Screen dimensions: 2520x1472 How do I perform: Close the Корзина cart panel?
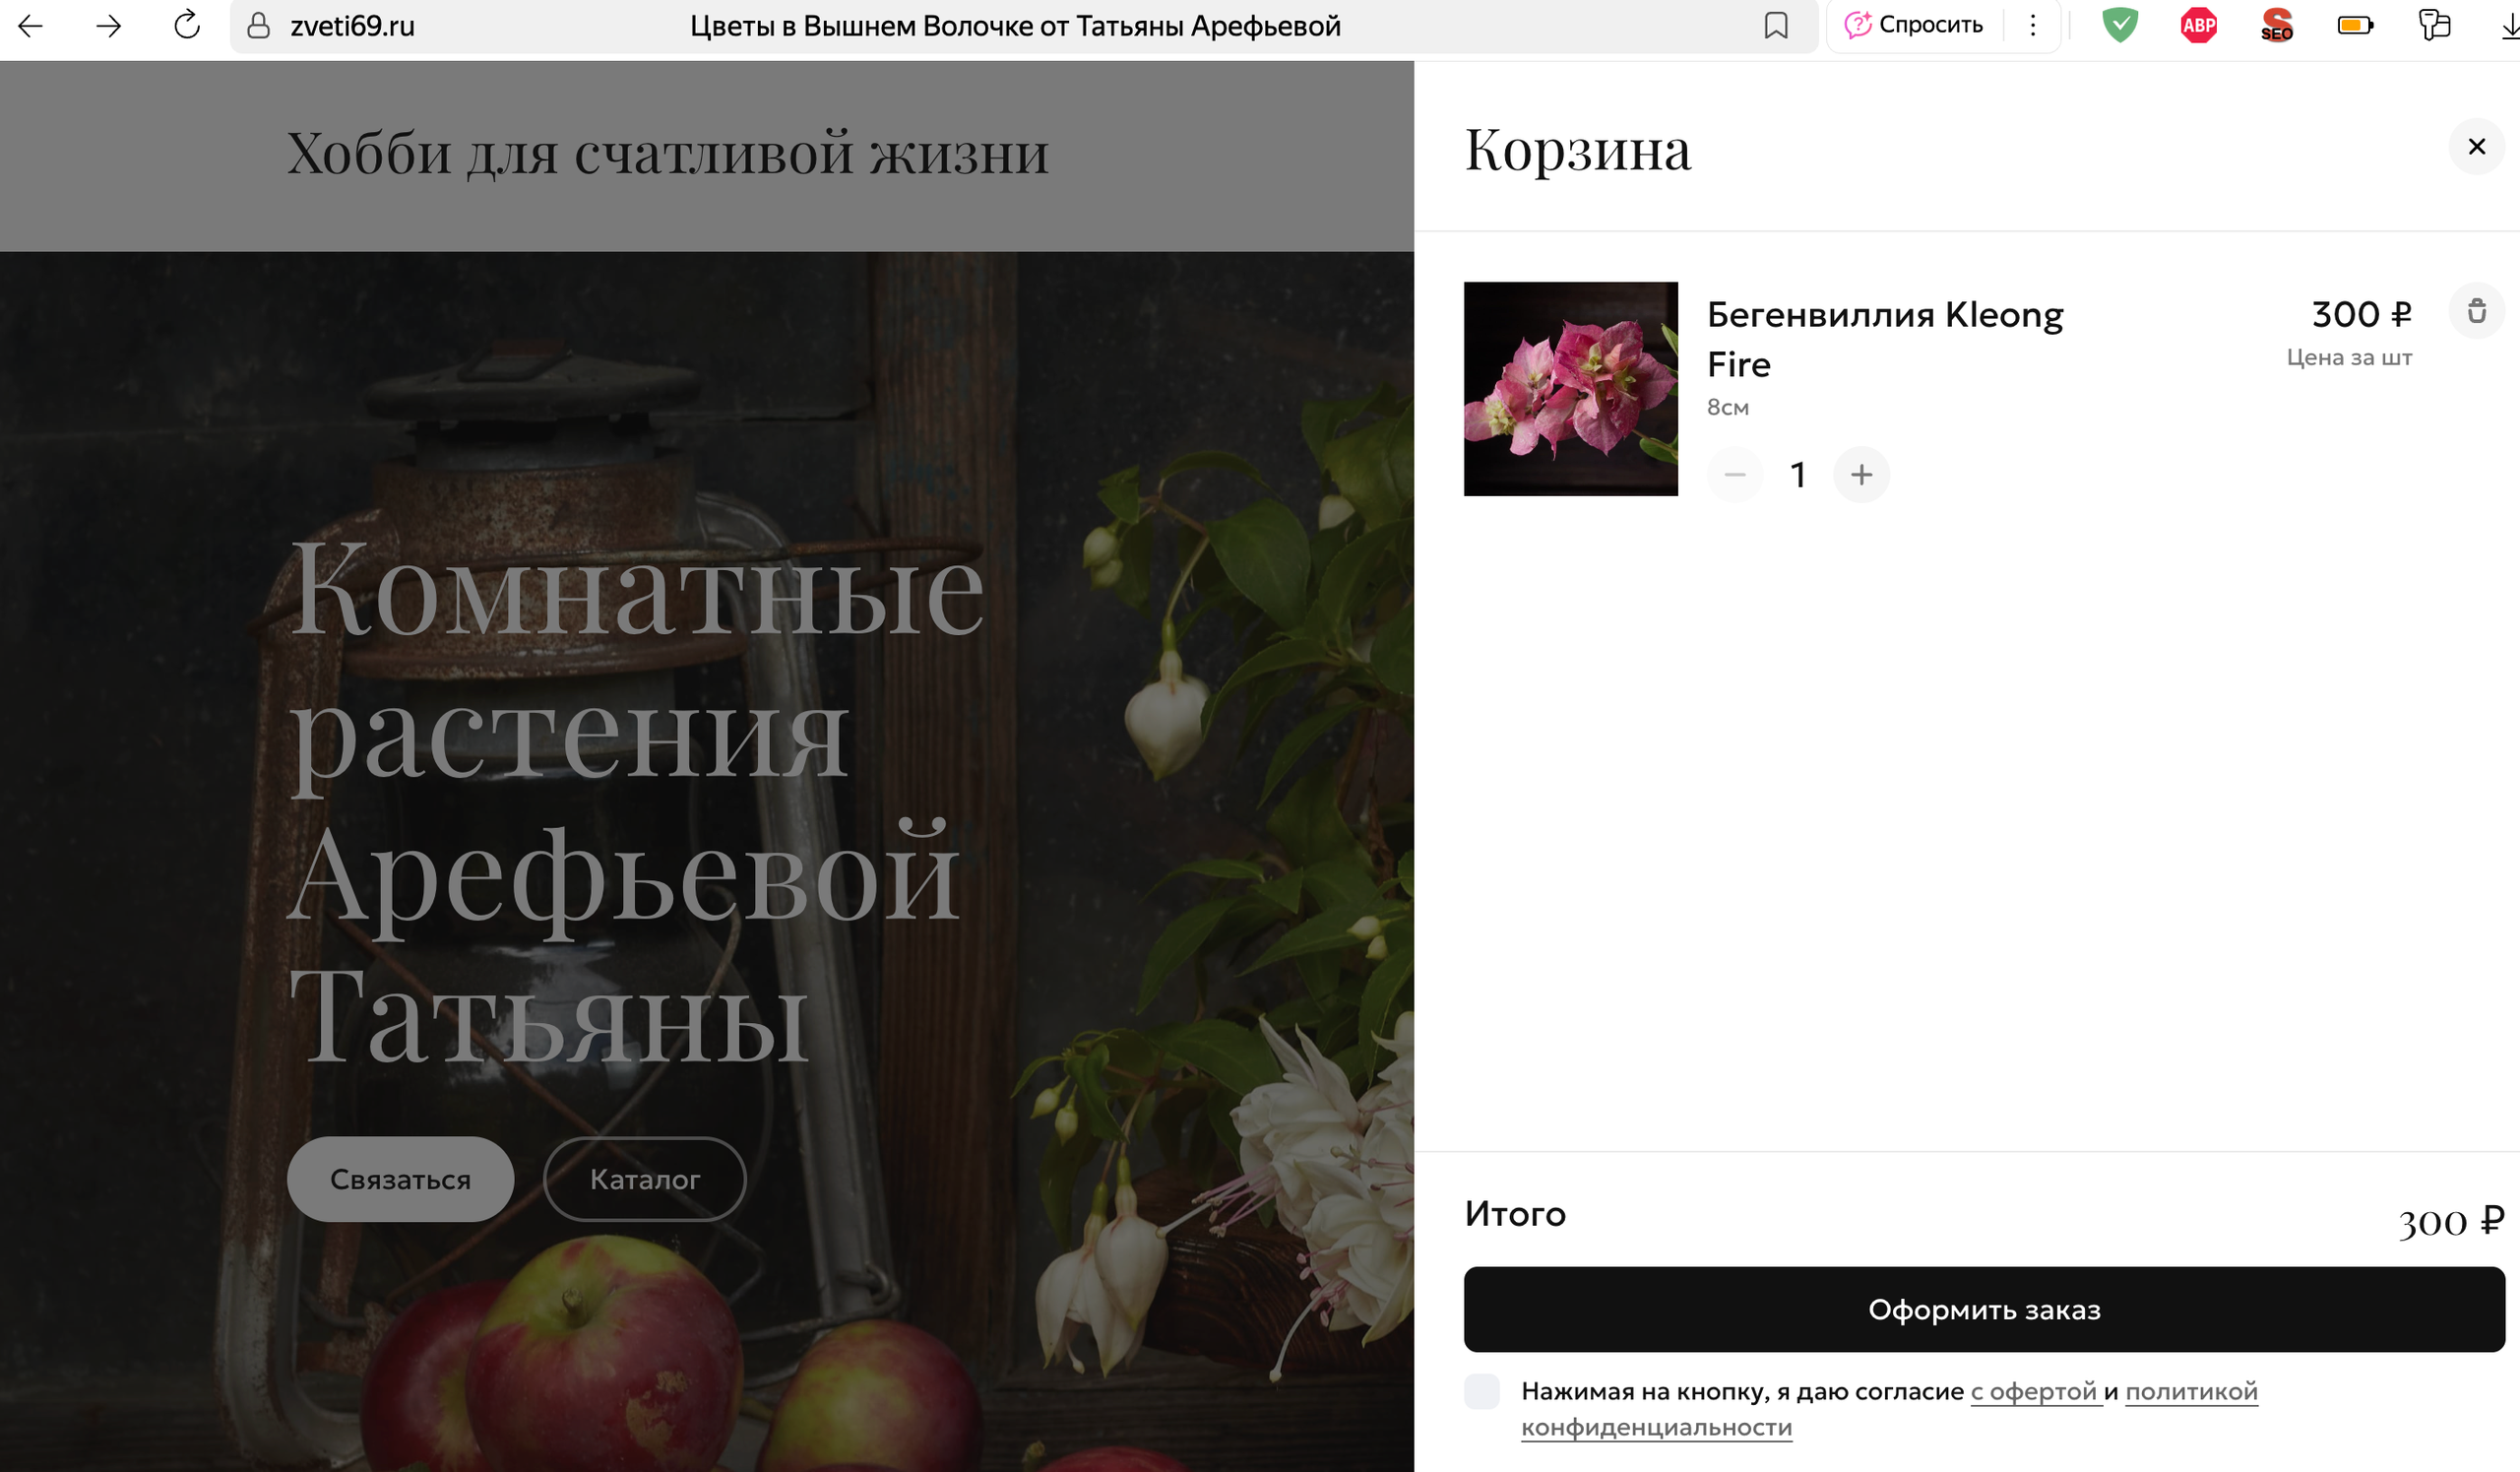click(x=2476, y=147)
